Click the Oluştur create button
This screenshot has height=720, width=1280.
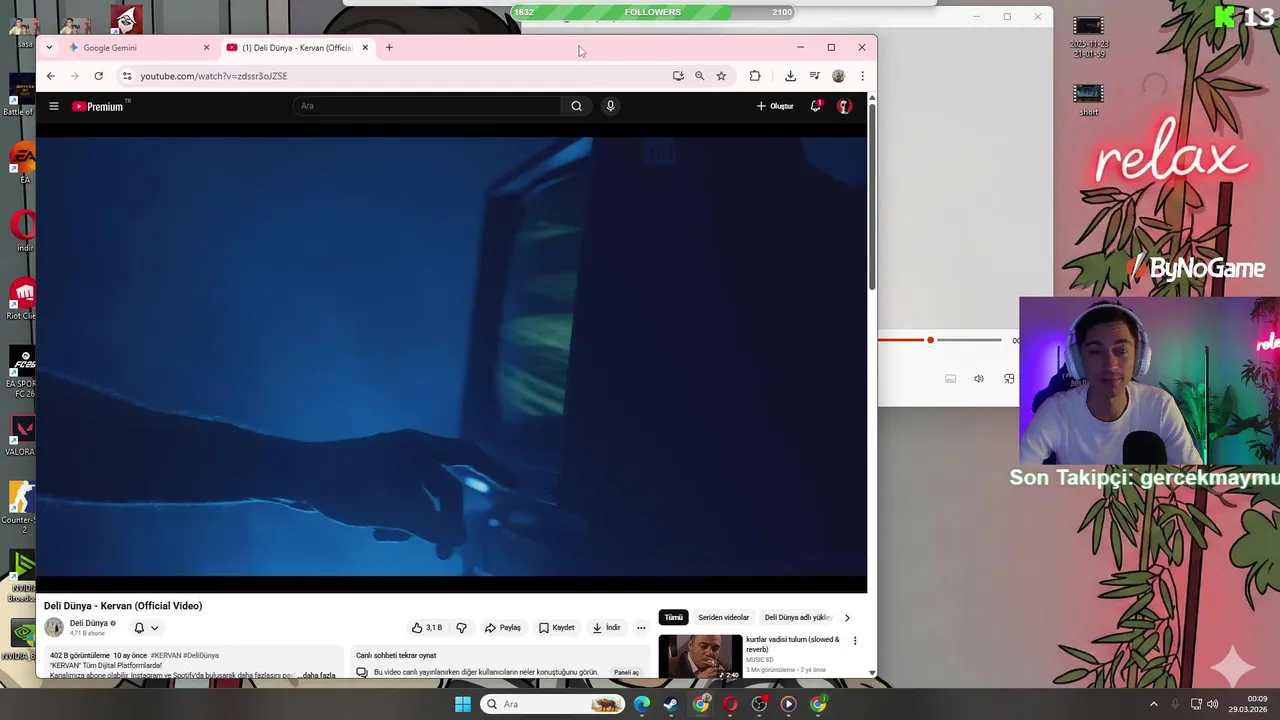(x=775, y=106)
